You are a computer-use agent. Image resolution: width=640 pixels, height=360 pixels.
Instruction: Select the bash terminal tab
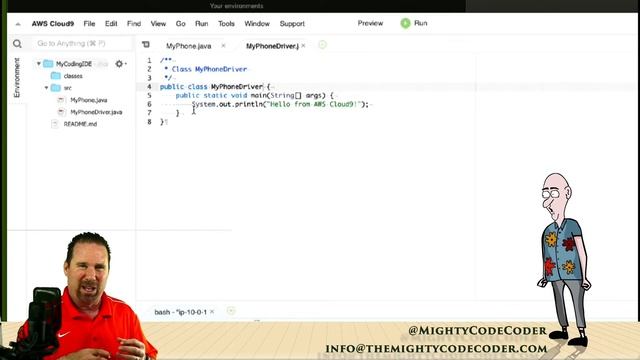[x=180, y=312]
